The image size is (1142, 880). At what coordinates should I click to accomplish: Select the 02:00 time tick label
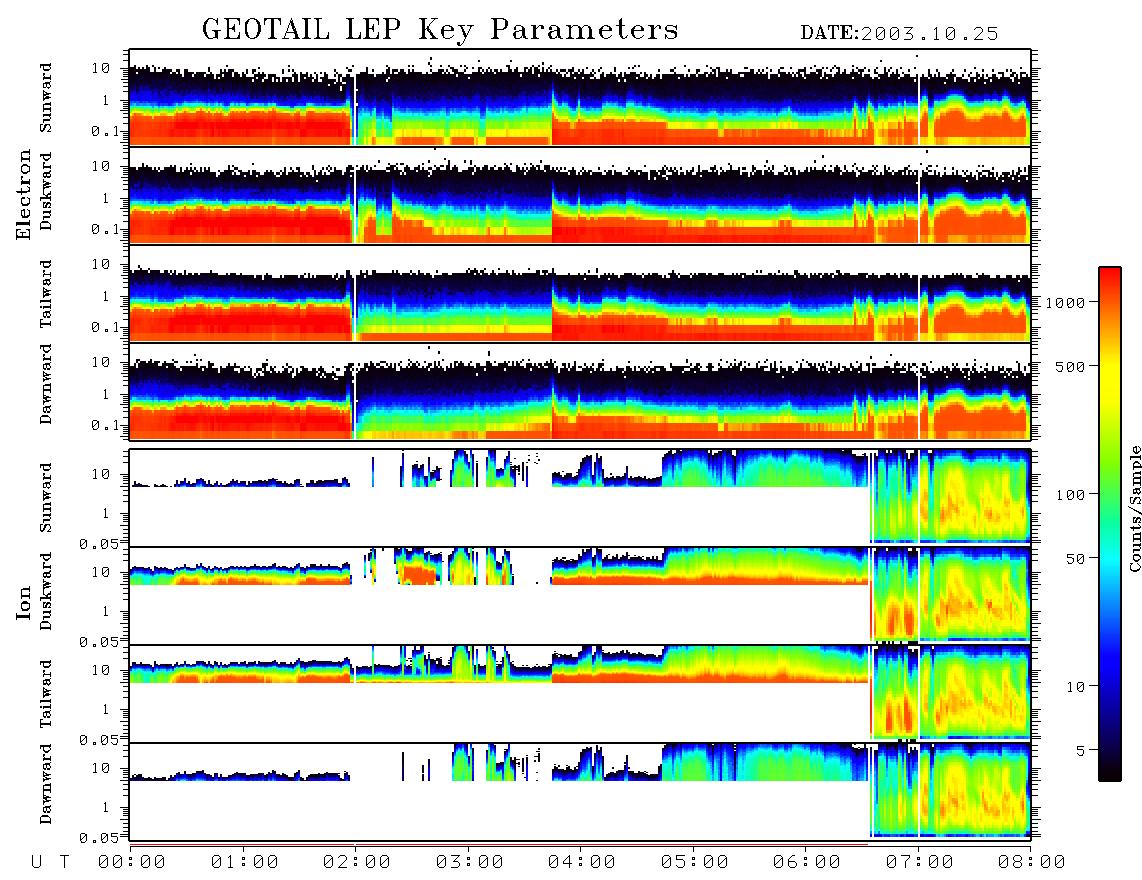(x=357, y=862)
